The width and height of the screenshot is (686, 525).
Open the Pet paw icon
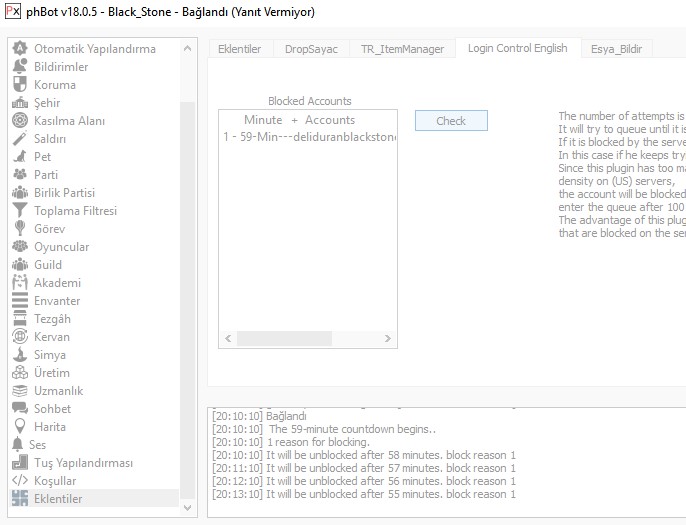[18, 156]
